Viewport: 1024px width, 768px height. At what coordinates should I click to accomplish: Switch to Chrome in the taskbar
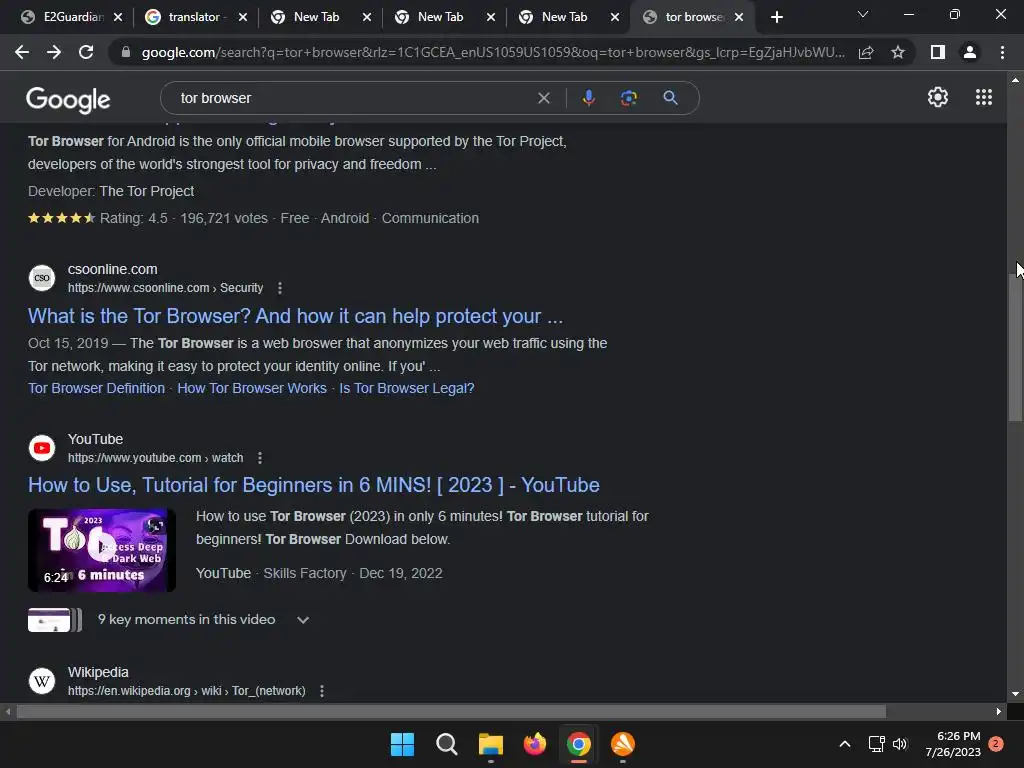(579, 744)
